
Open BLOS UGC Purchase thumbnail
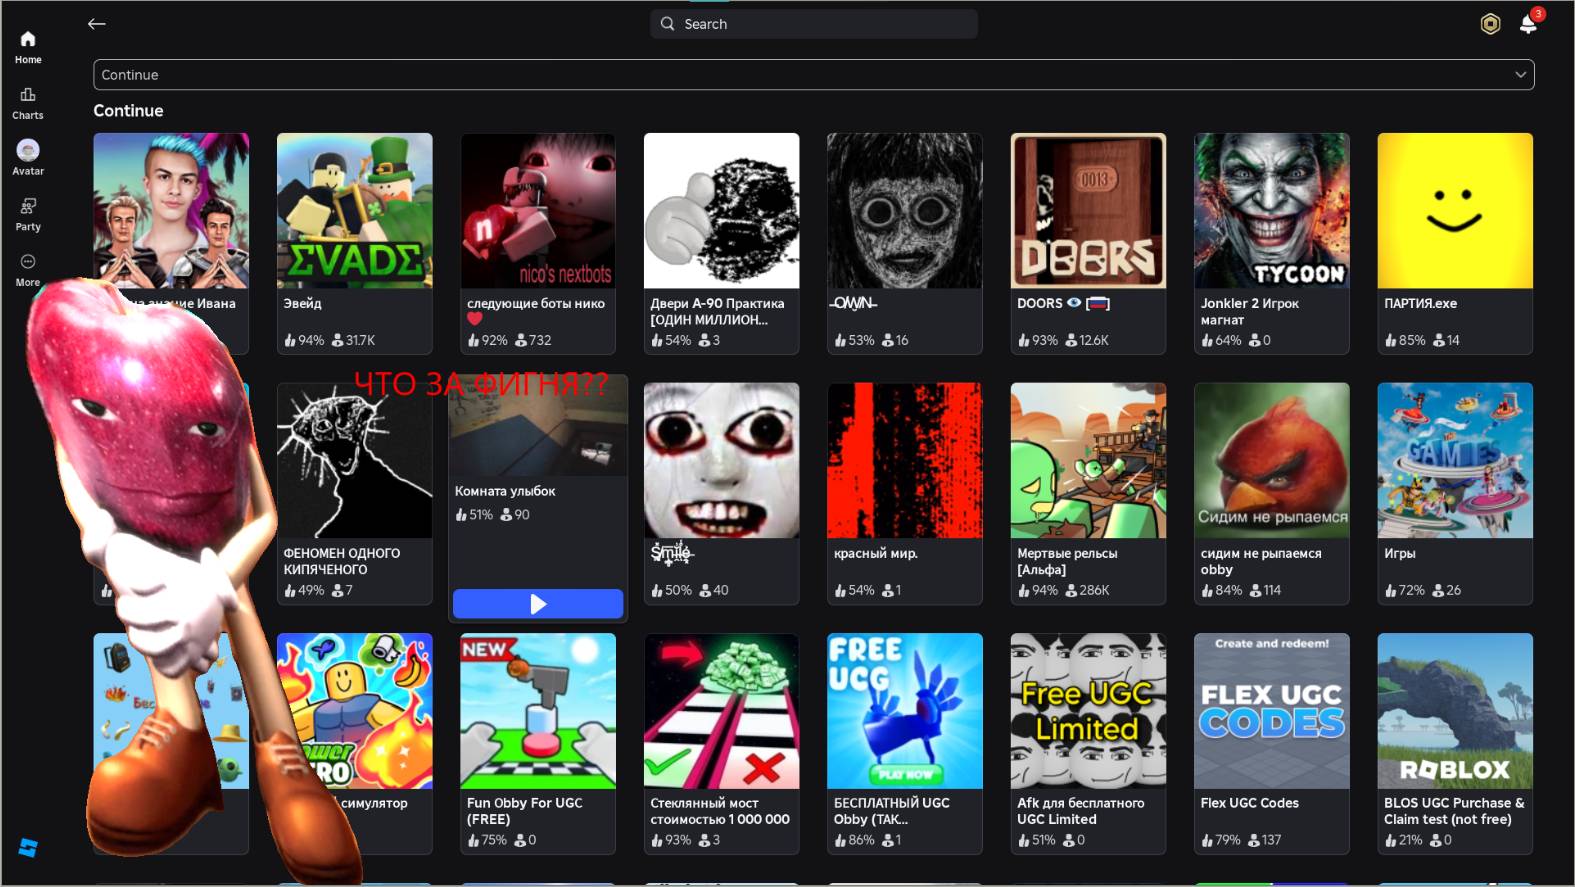tap(1455, 711)
